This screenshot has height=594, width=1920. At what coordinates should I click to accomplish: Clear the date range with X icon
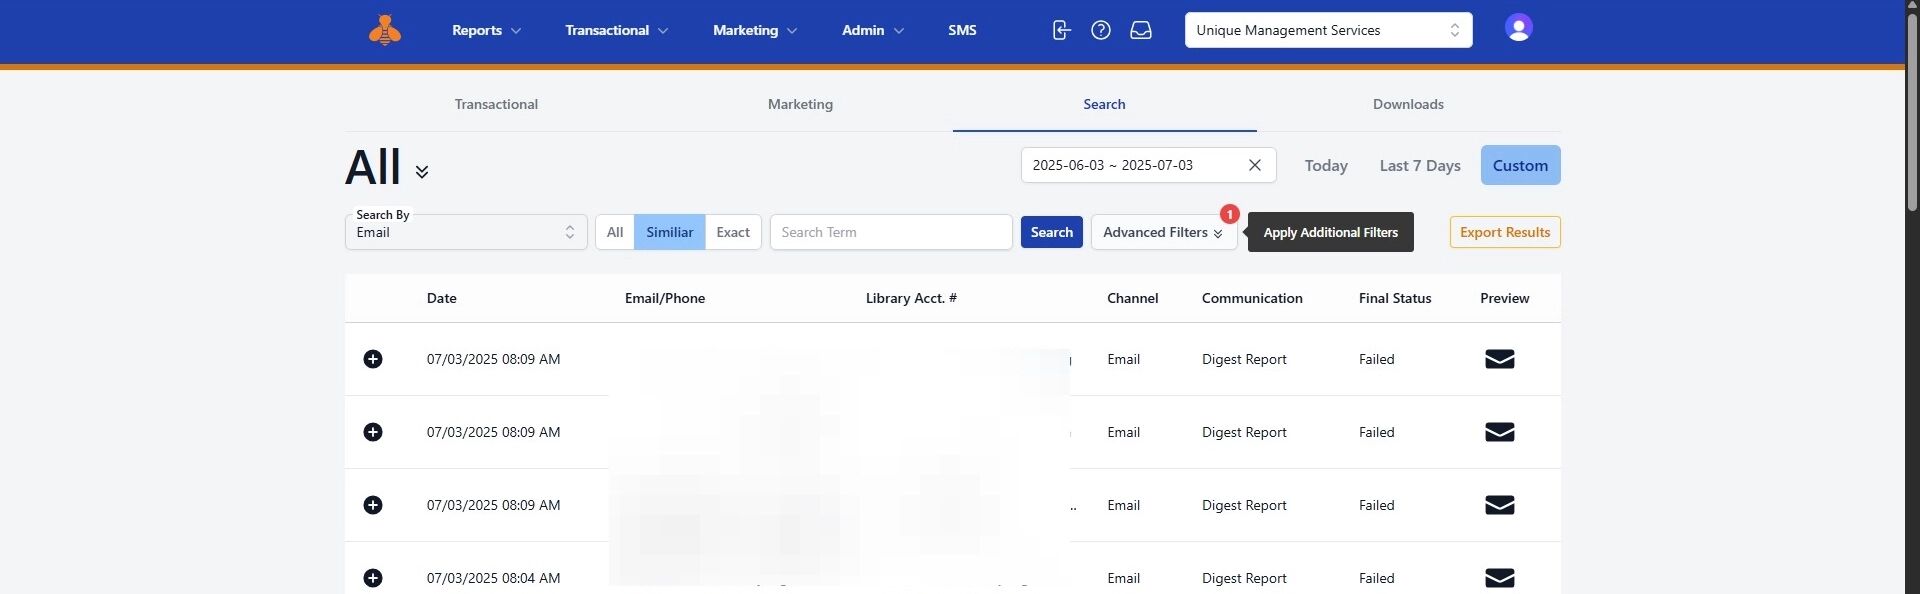point(1255,165)
